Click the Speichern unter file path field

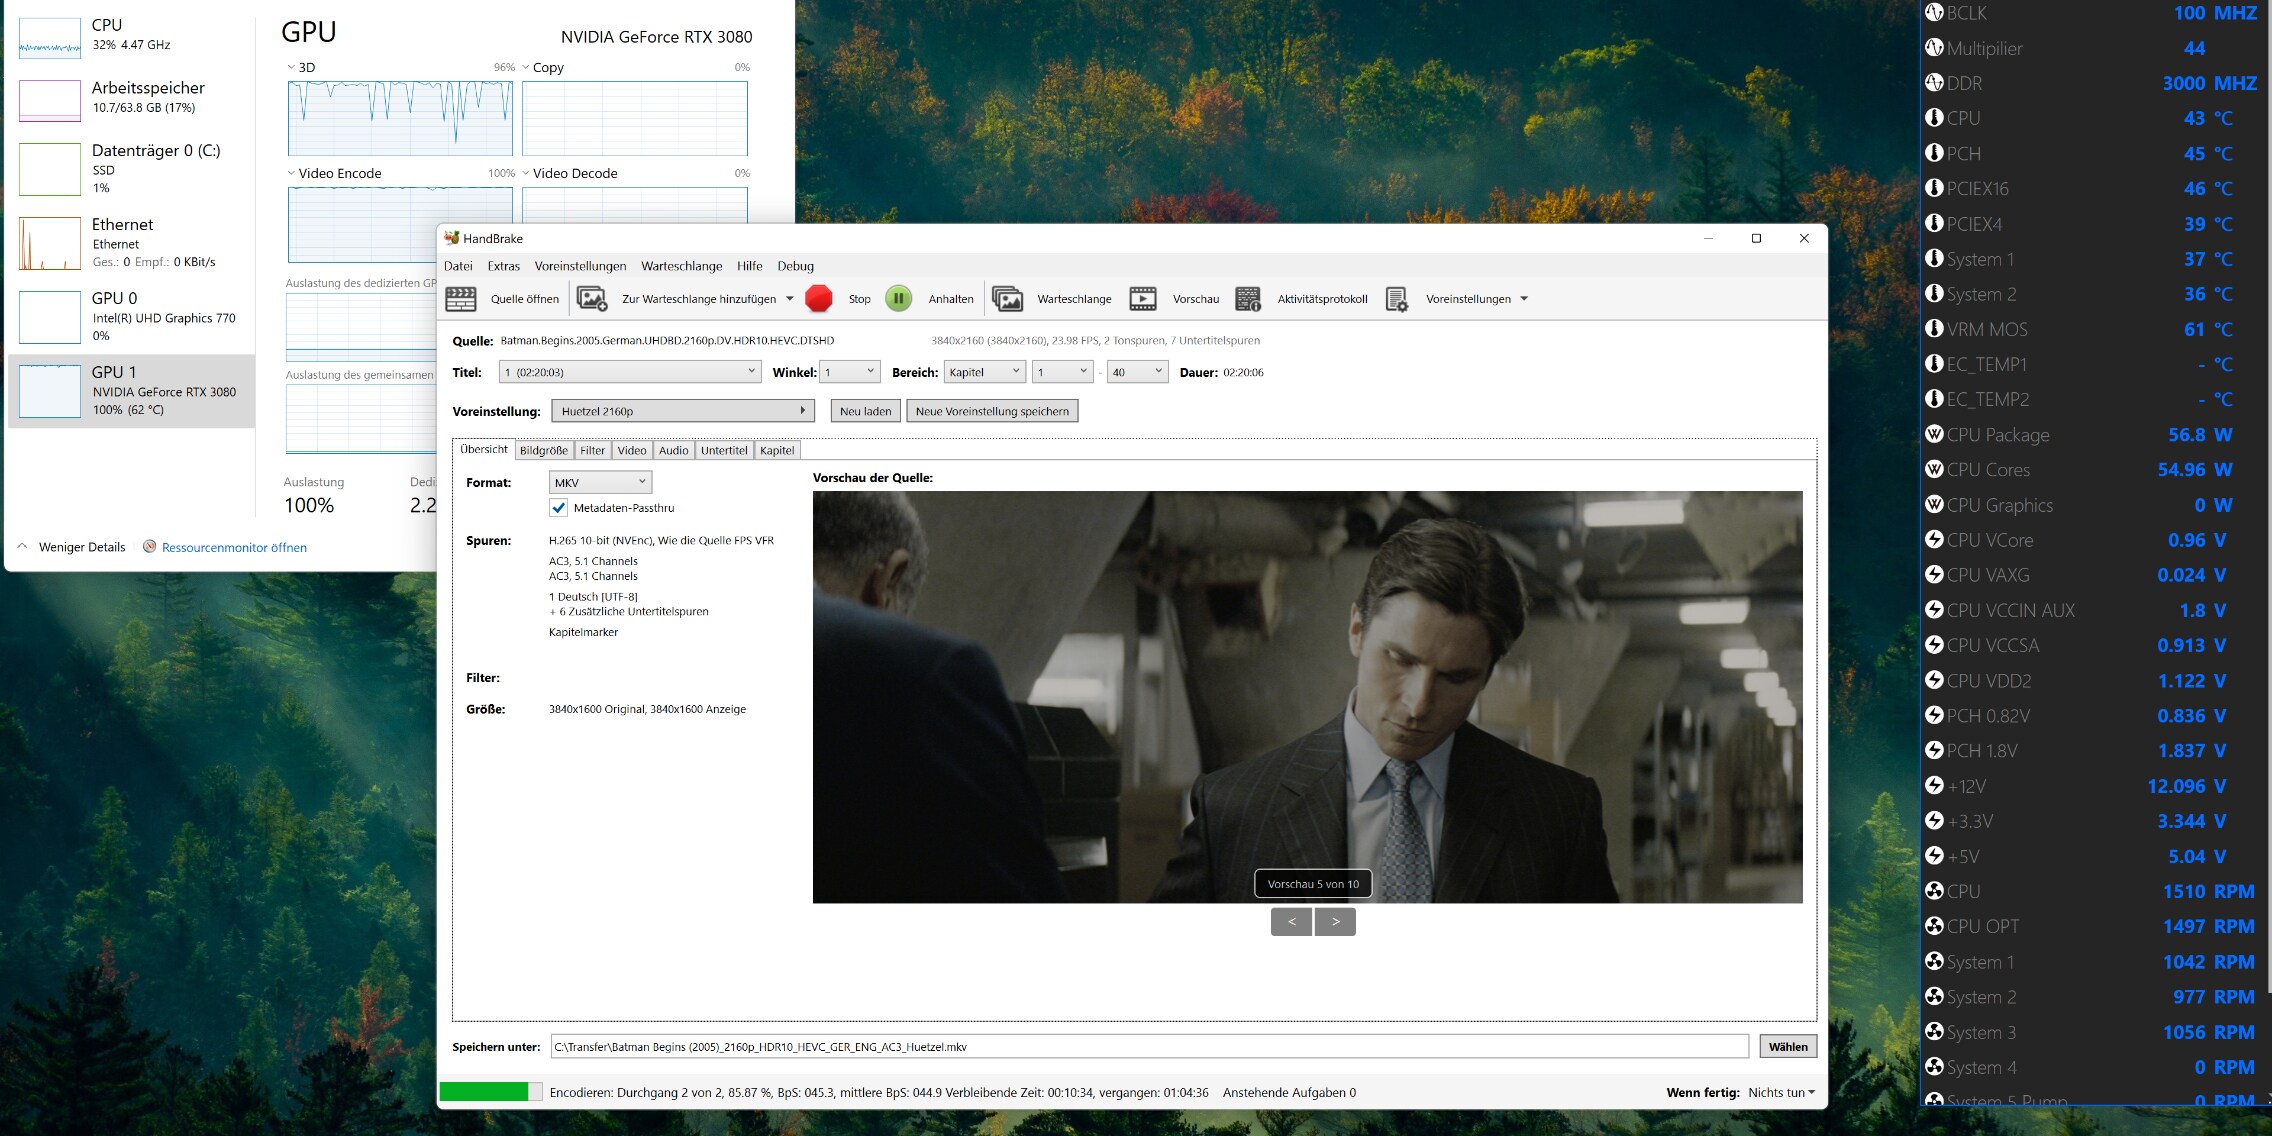coord(1149,1047)
